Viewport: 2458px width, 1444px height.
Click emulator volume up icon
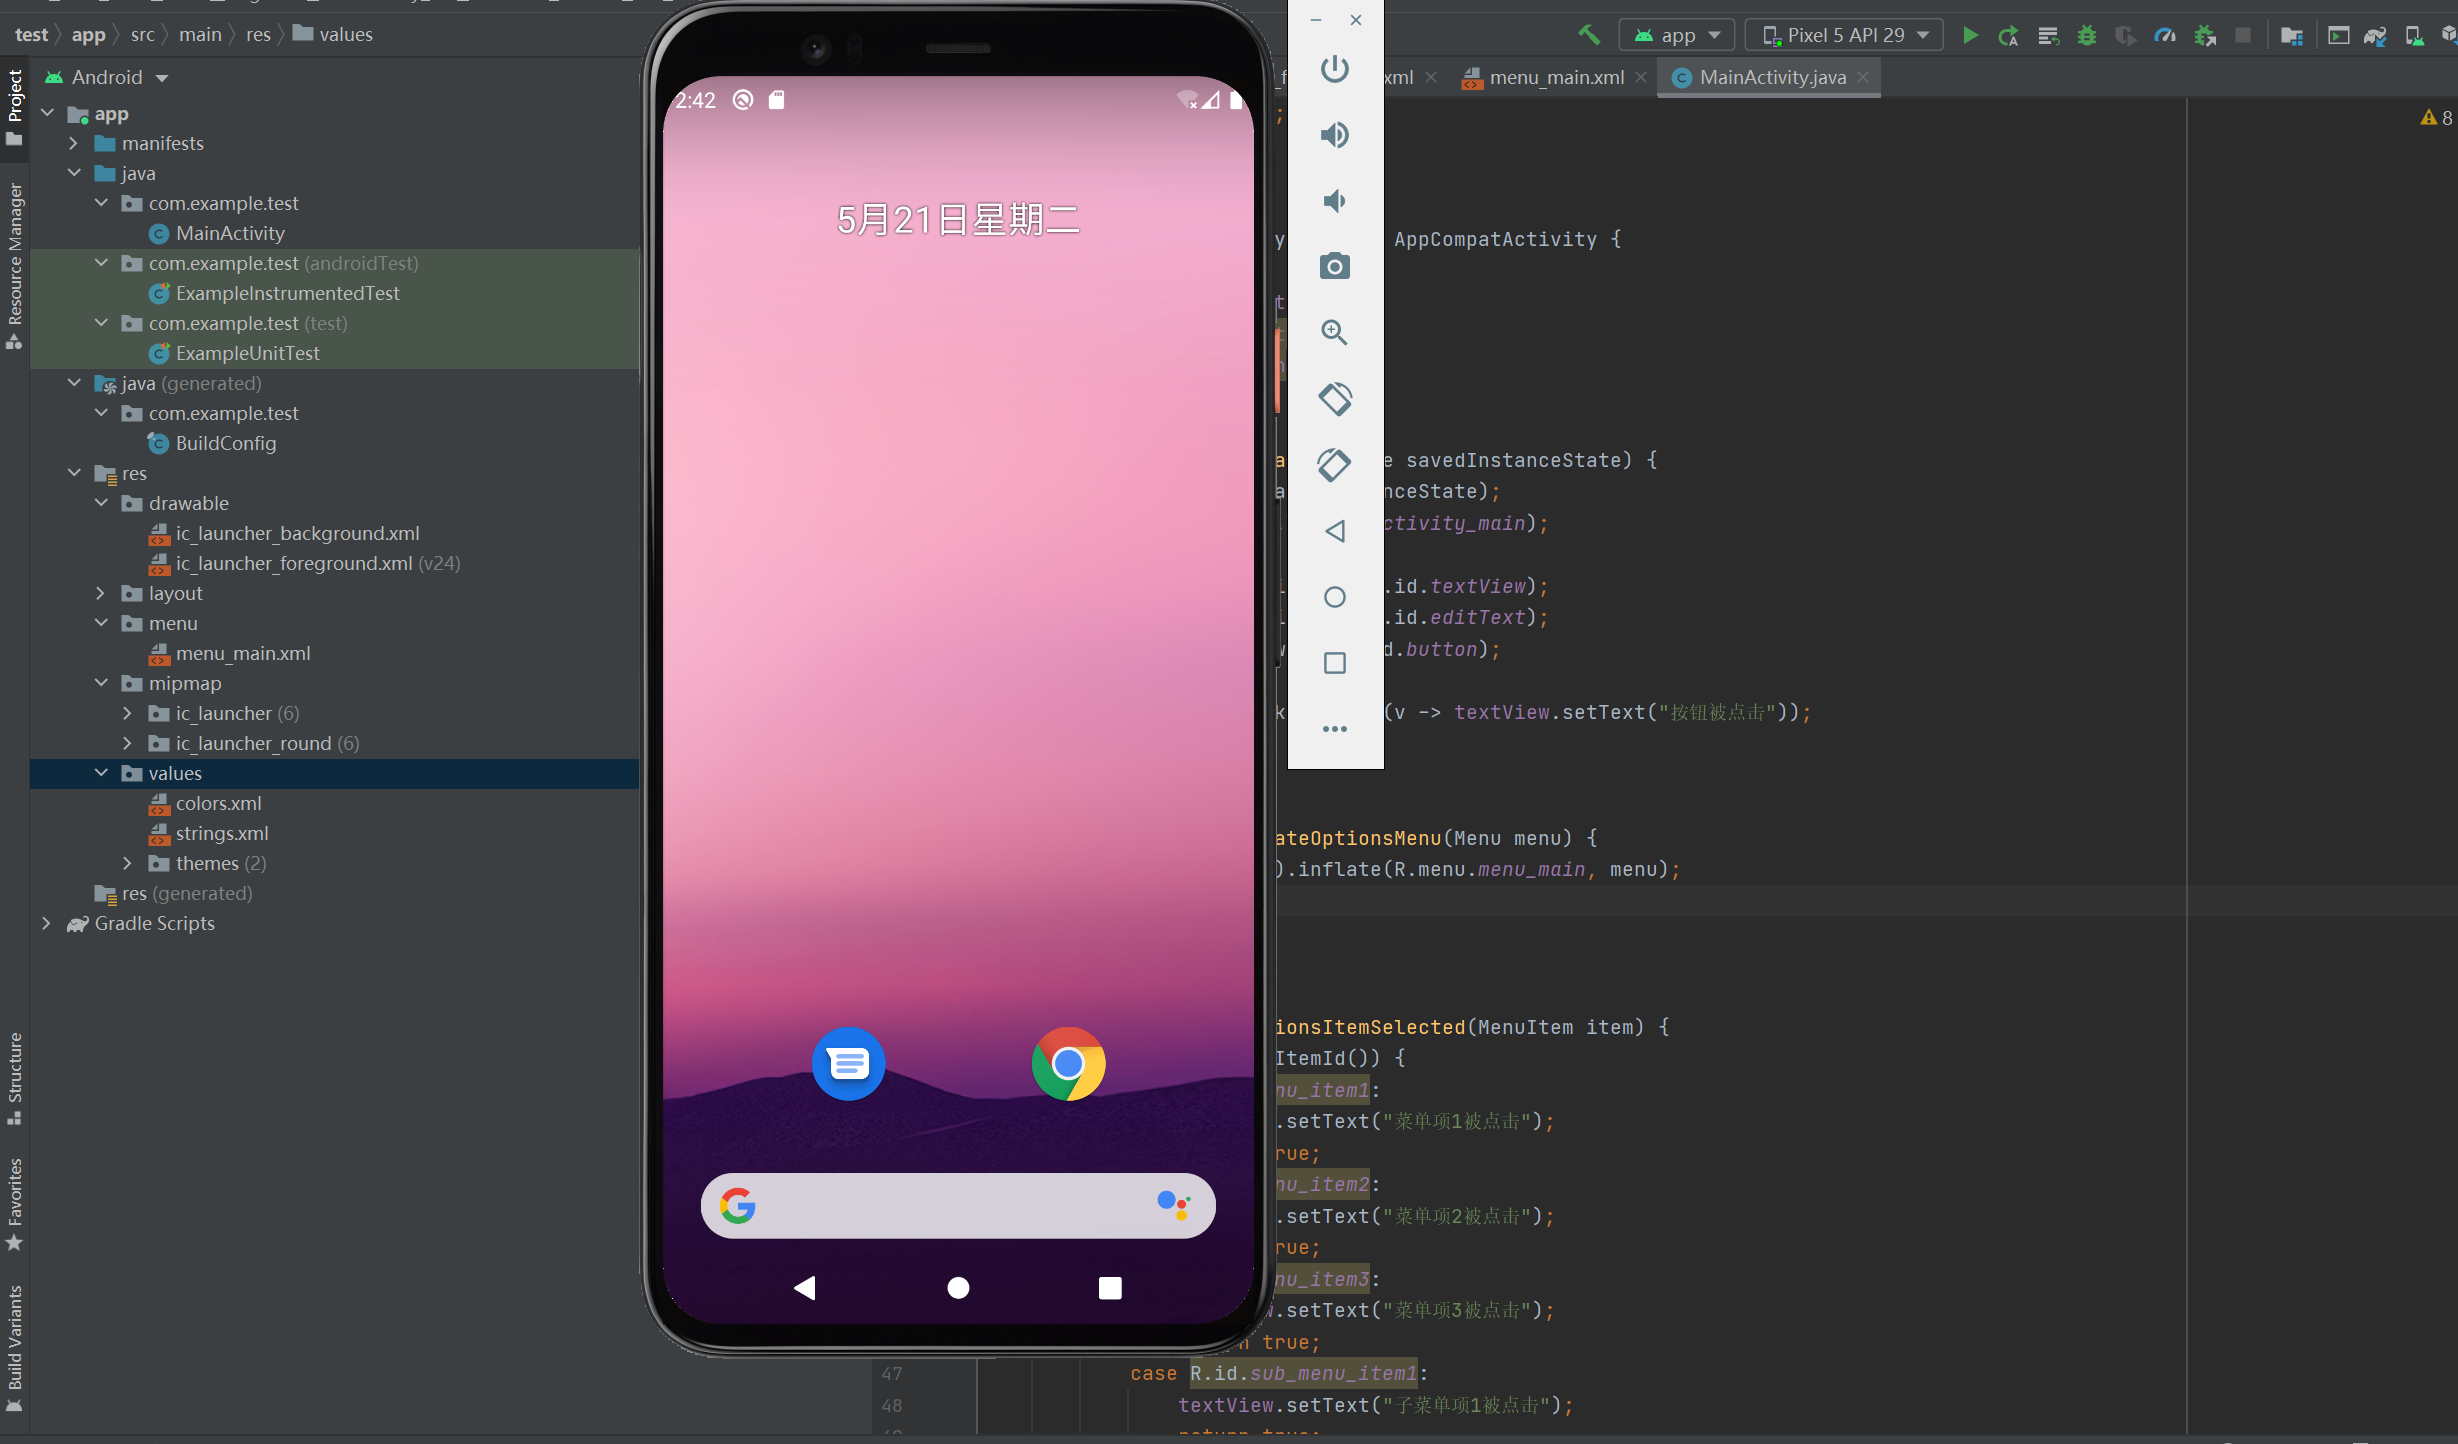[x=1334, y=135]
